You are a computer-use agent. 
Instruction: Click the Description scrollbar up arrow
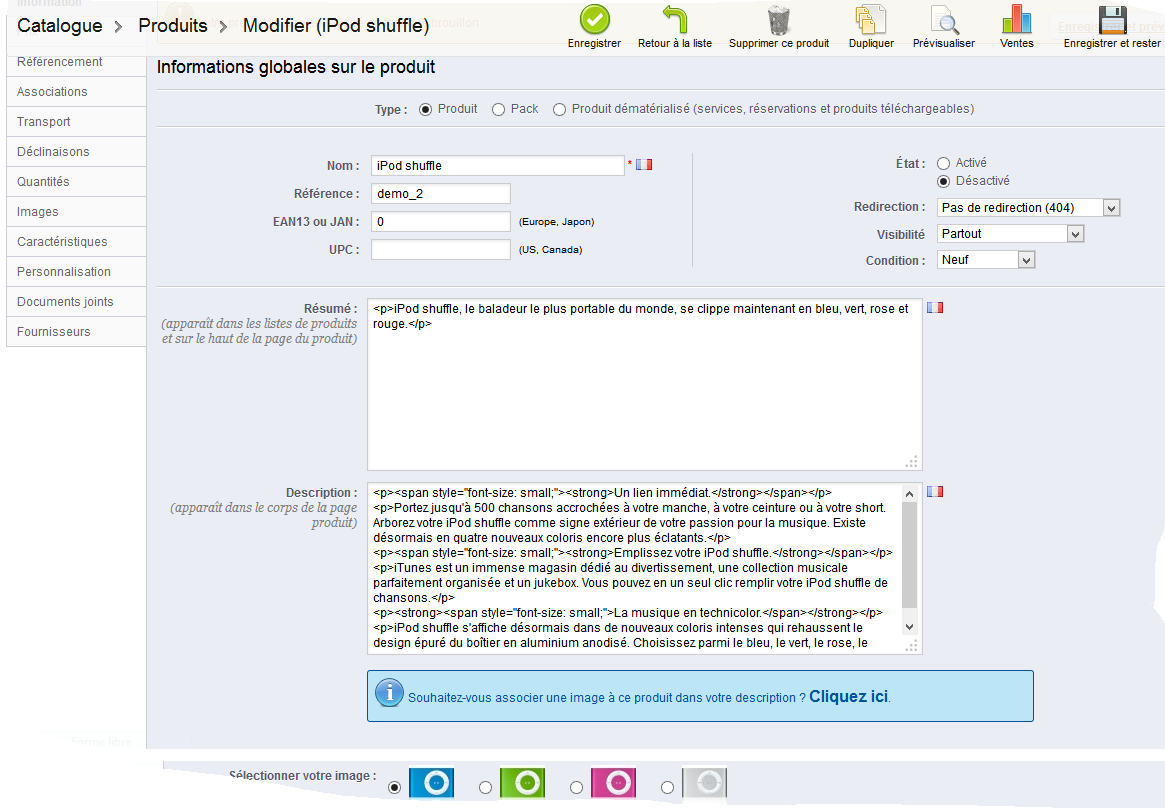point(909,494)
